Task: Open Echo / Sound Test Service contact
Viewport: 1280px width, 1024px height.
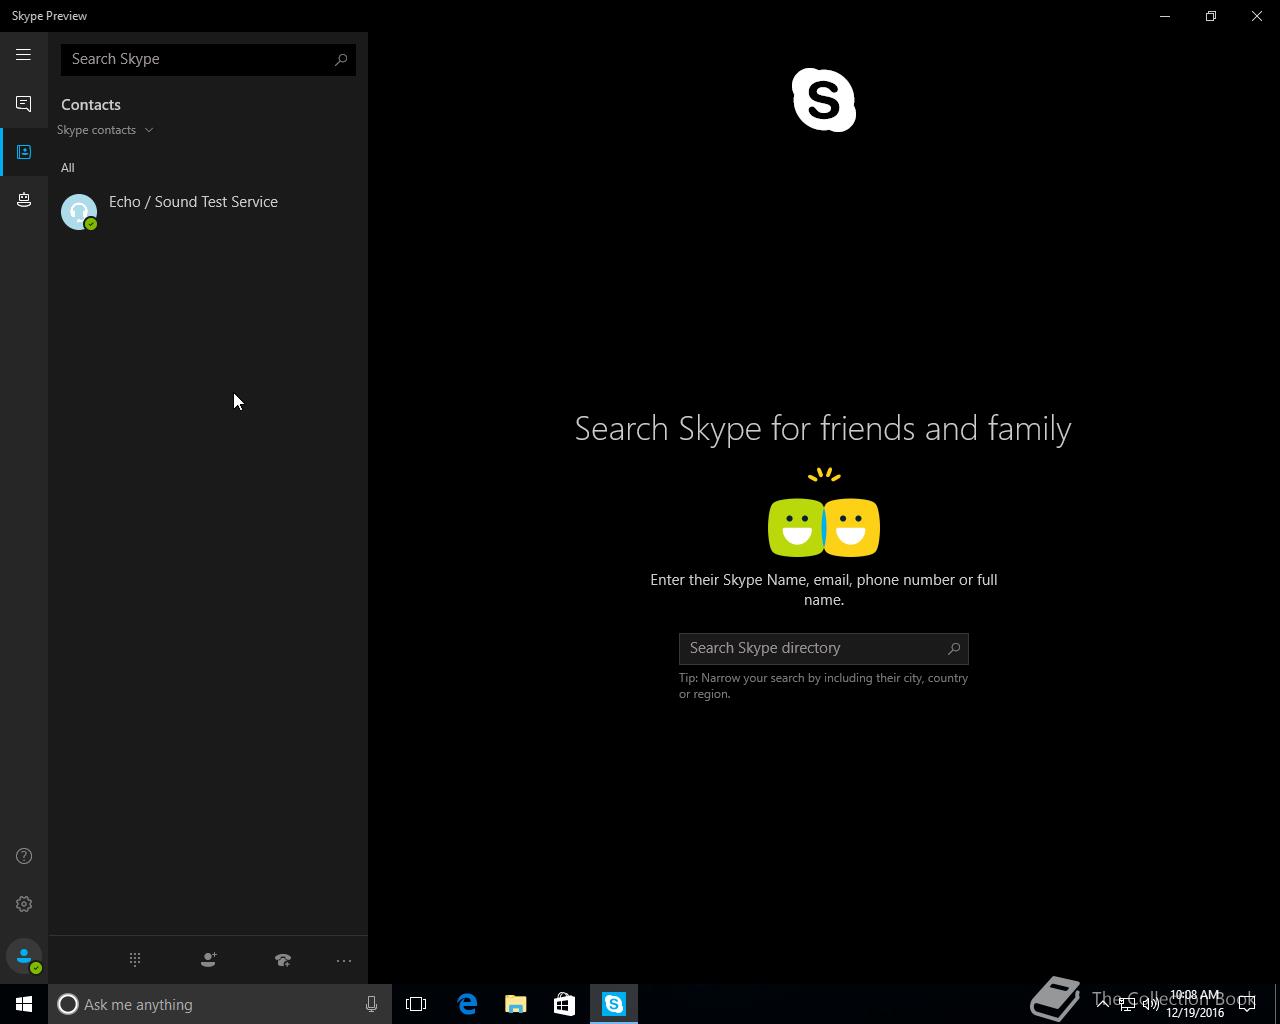Action: pyautogui.click(x=208, y=211)
